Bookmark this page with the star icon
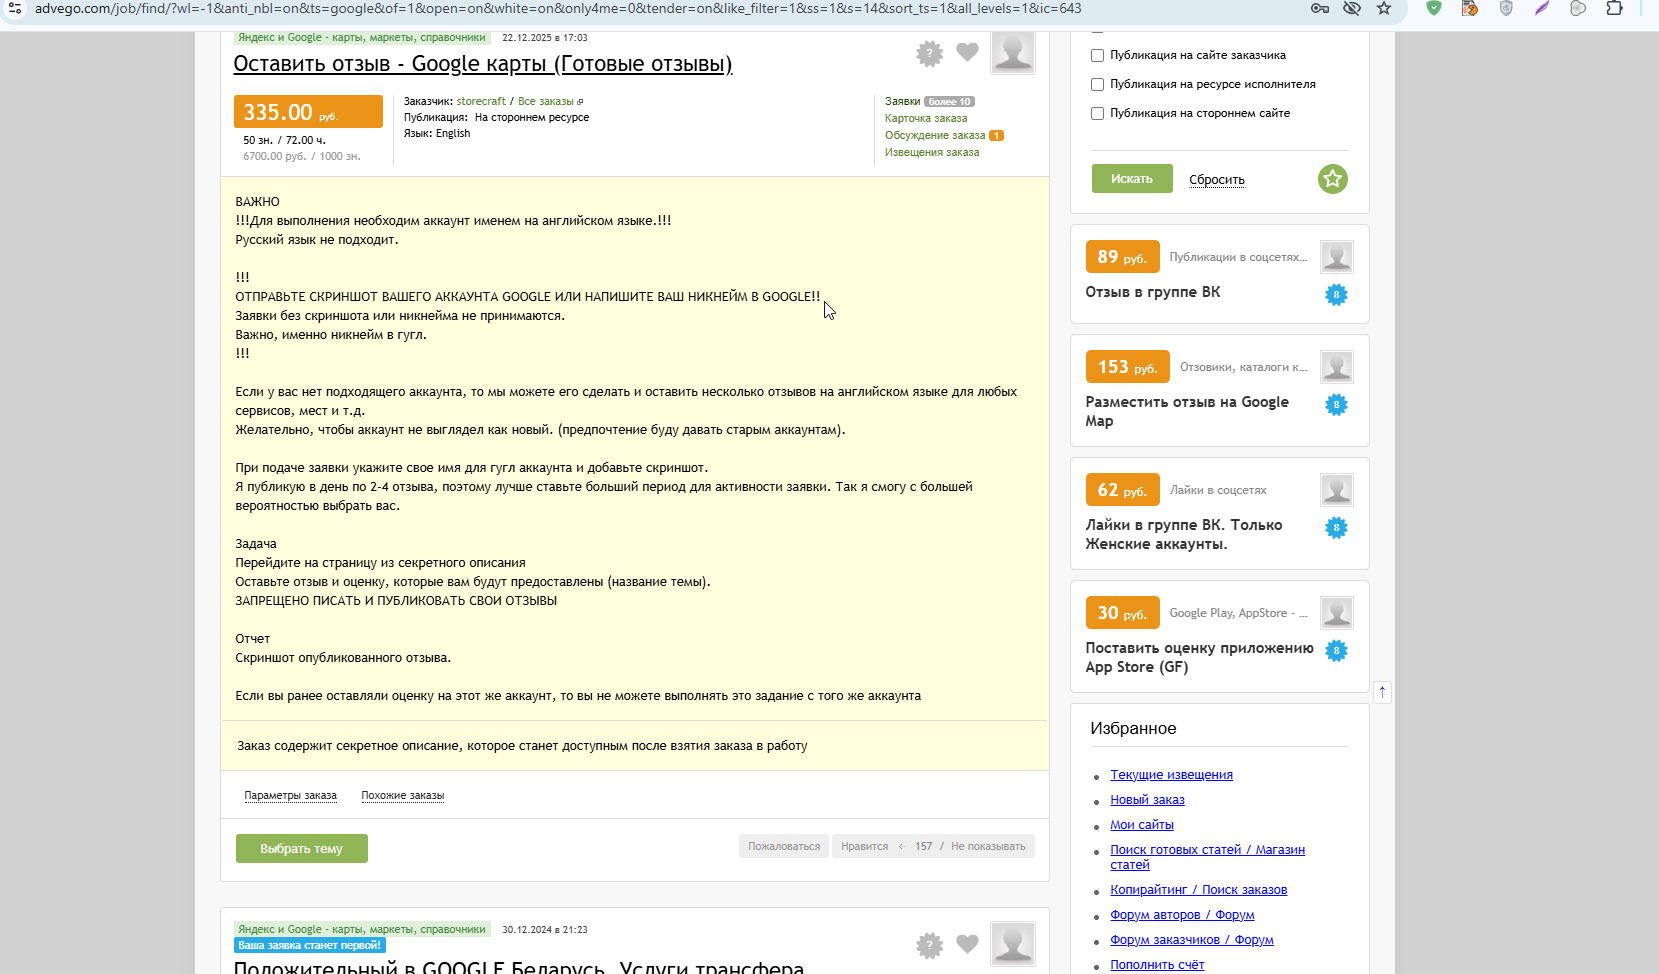 (1384, 8)
